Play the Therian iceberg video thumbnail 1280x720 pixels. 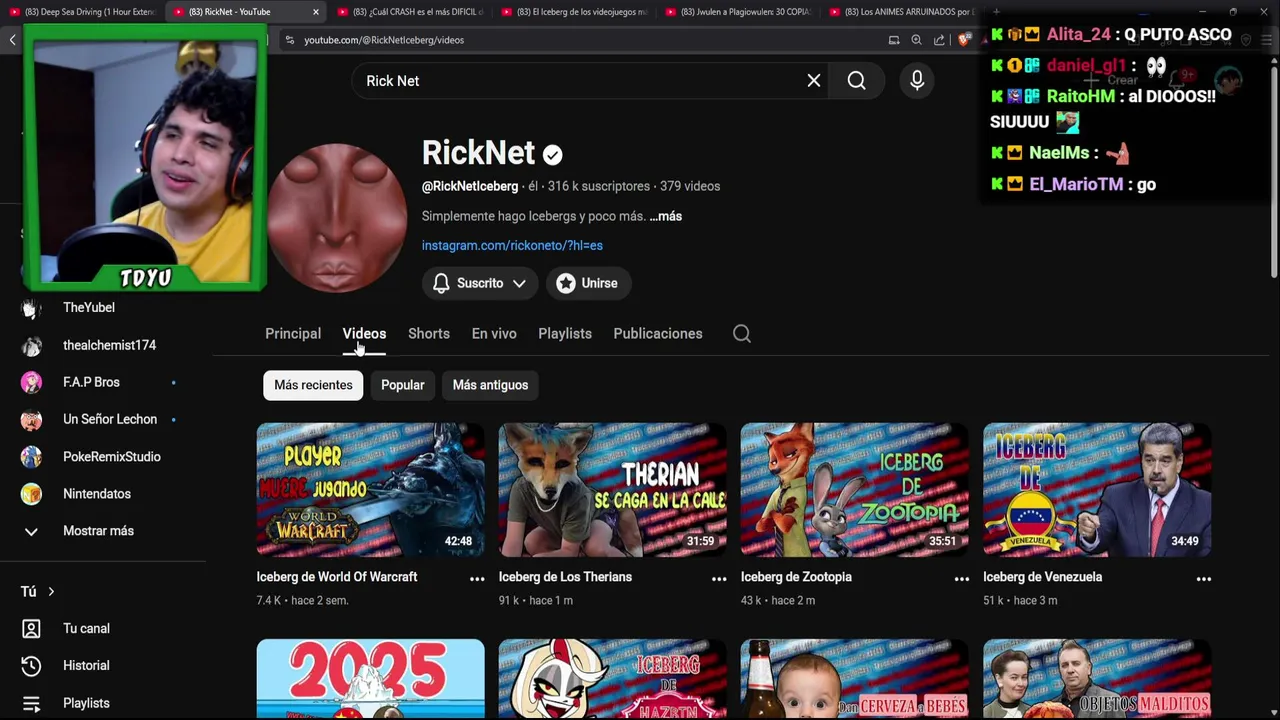[613, 489]
